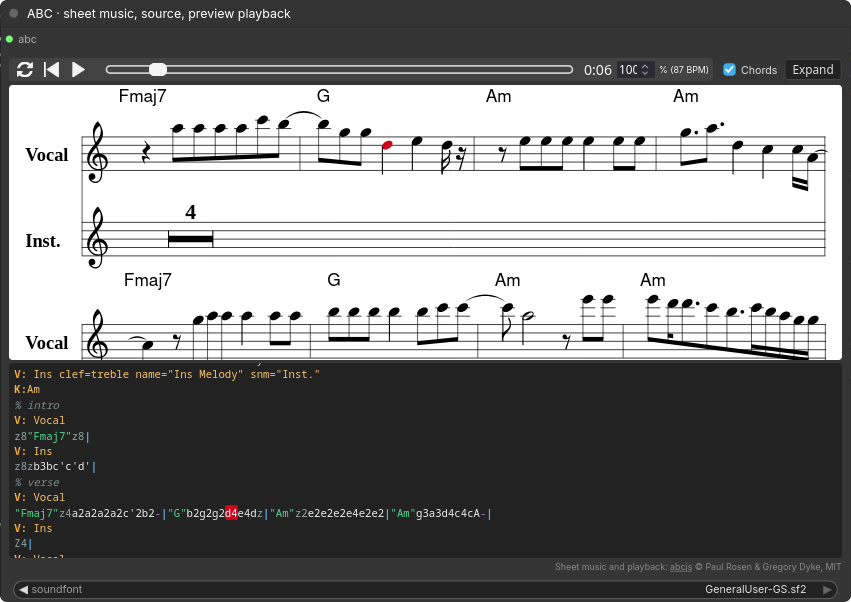This screenshot has height=602, width=851.
Task: Click the 0:06 playback time display
Action: [598, 70]
